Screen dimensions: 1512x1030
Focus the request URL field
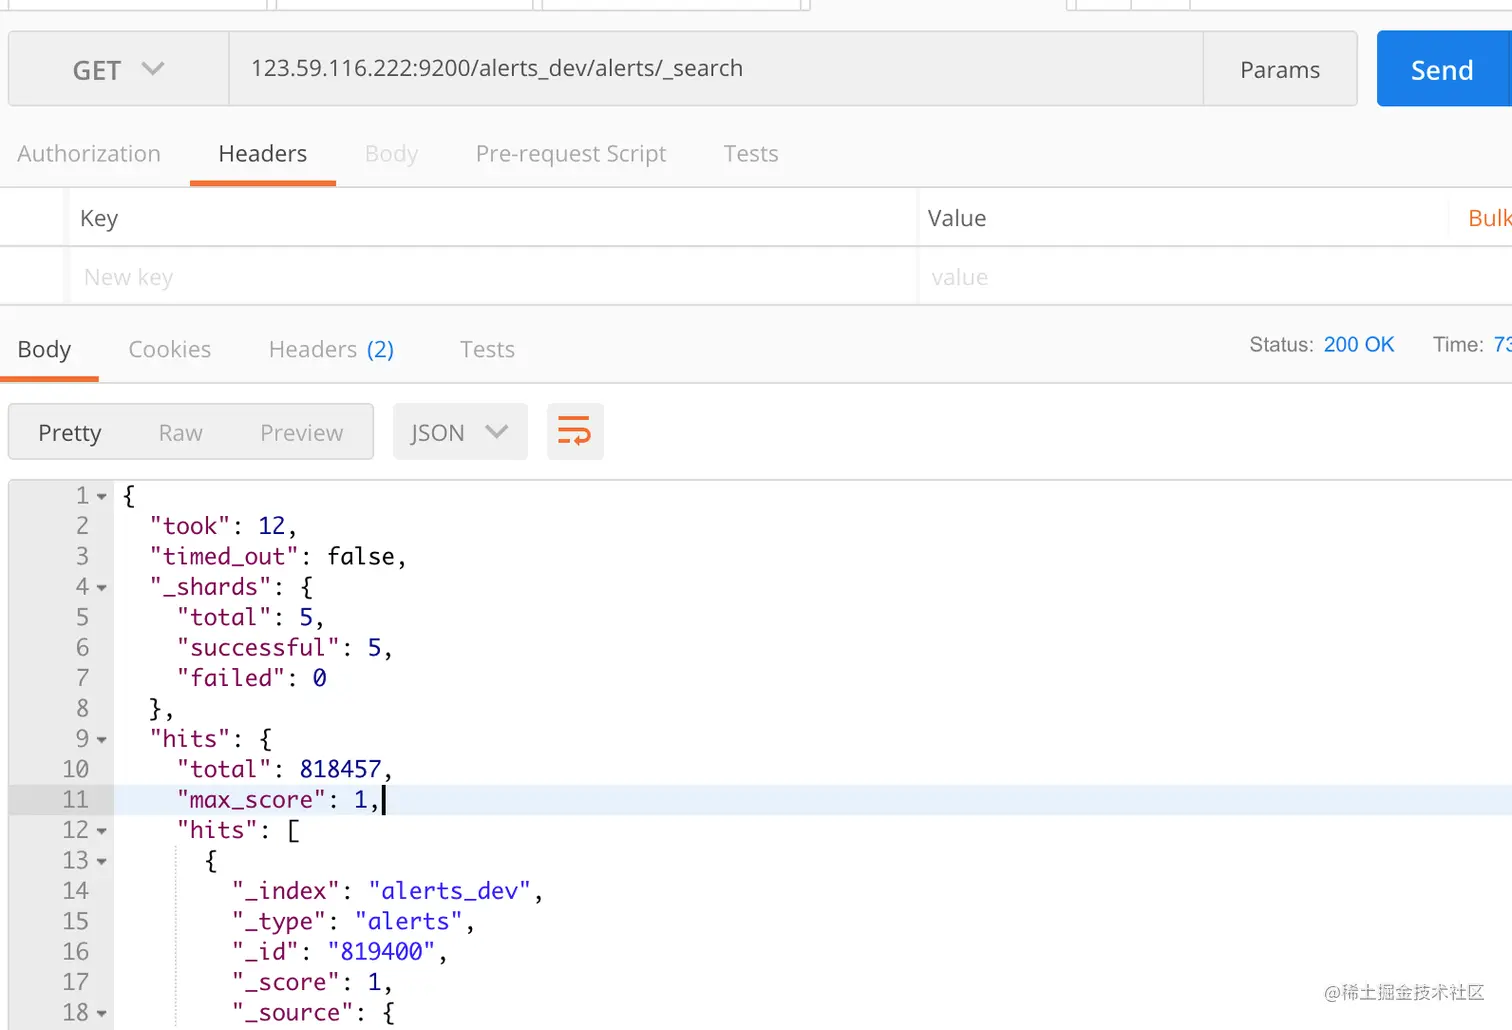(716, 69)
